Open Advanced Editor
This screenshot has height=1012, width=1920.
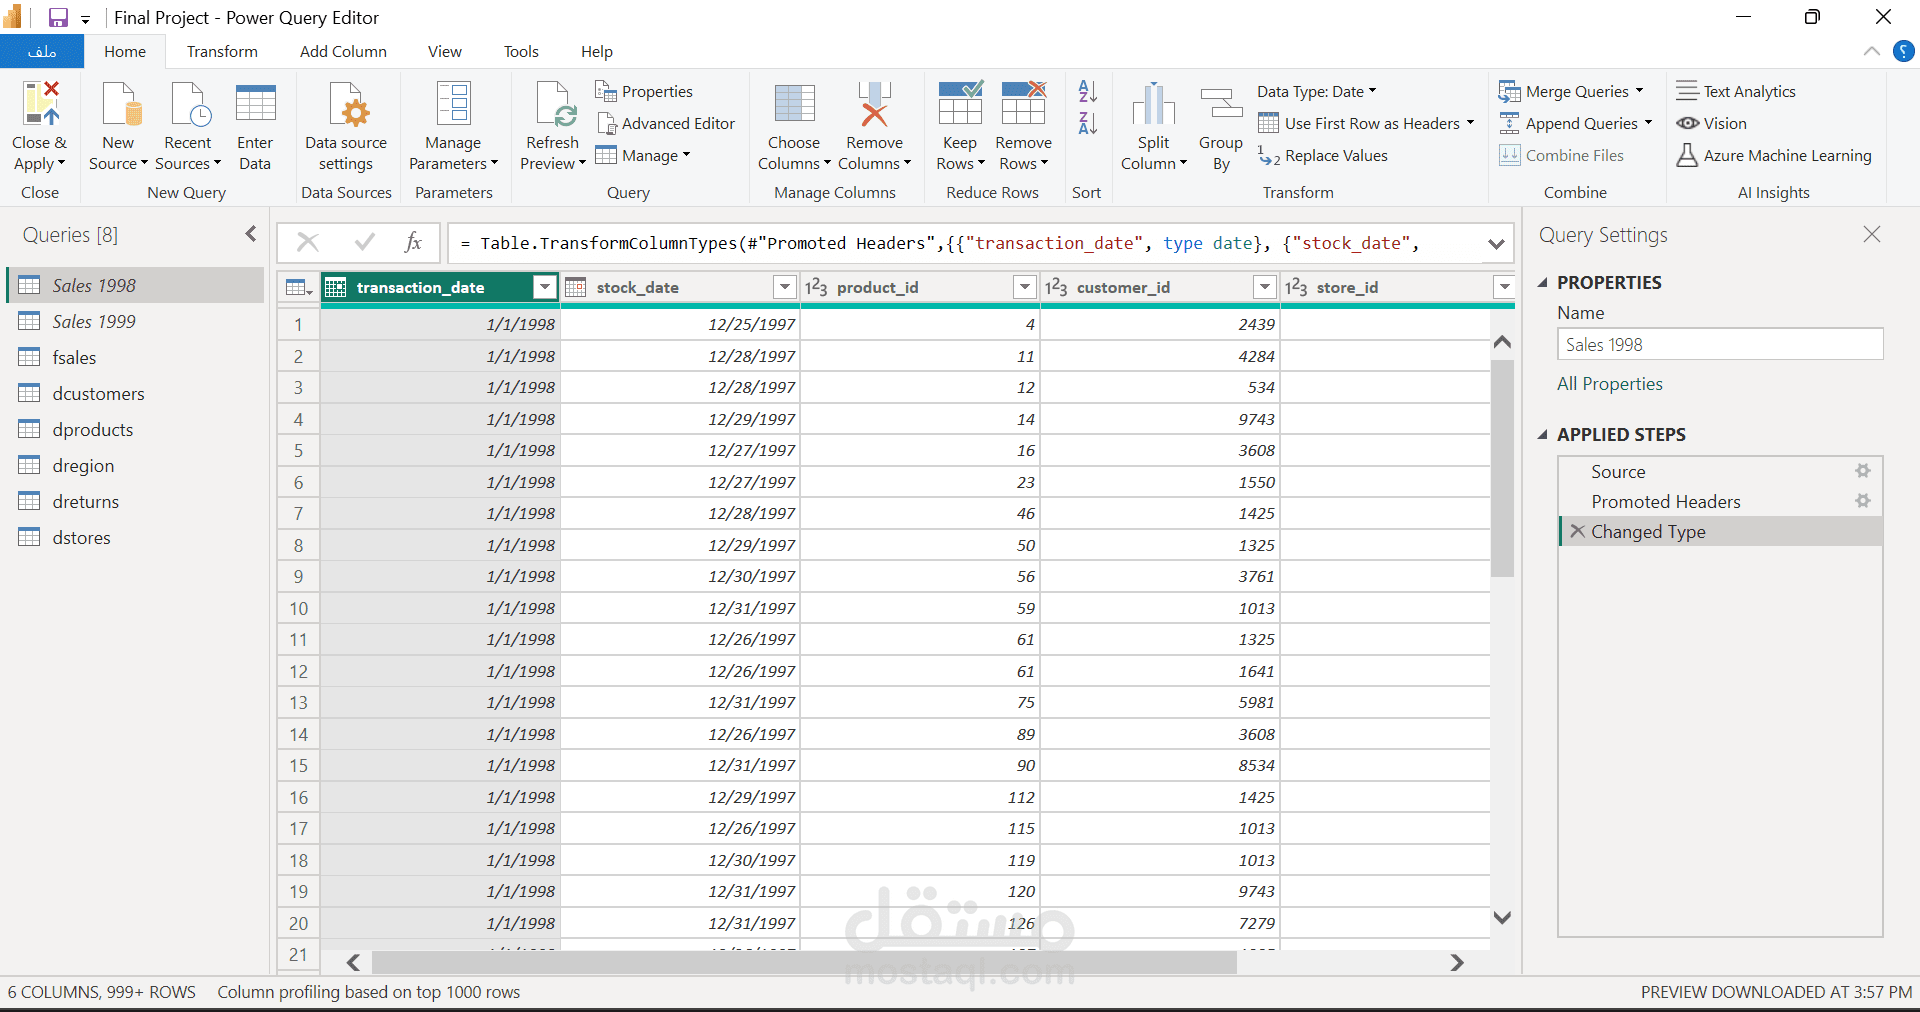(666, 123)
